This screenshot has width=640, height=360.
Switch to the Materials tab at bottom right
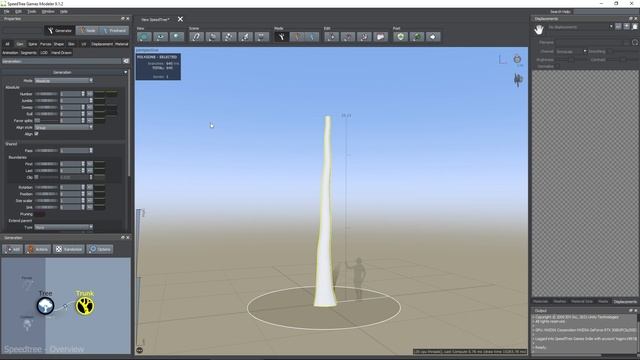click(540, 302)
